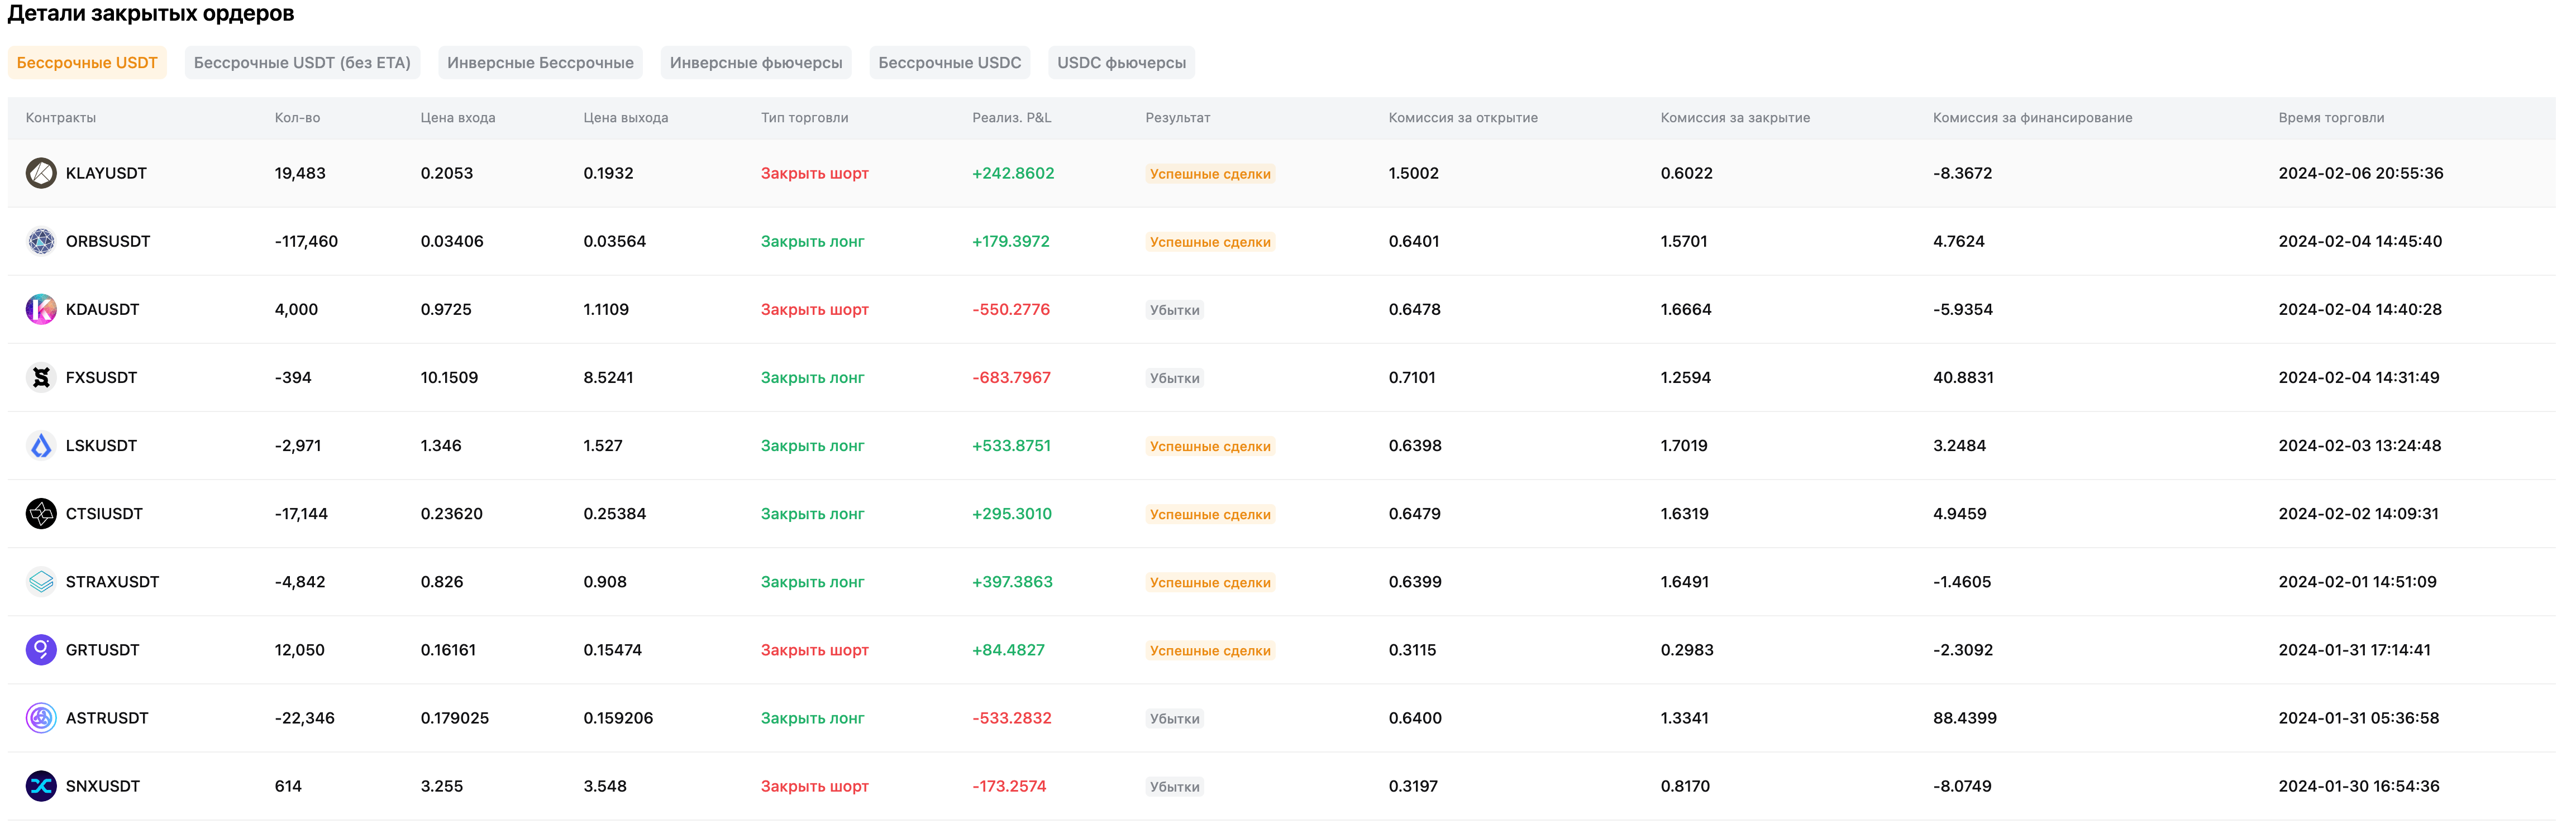The height and width of the screenshot is (824, 2576).
Task: Click the CTSIUSDT coin icon
Action: pyautogui.click(x=41, y=513)
